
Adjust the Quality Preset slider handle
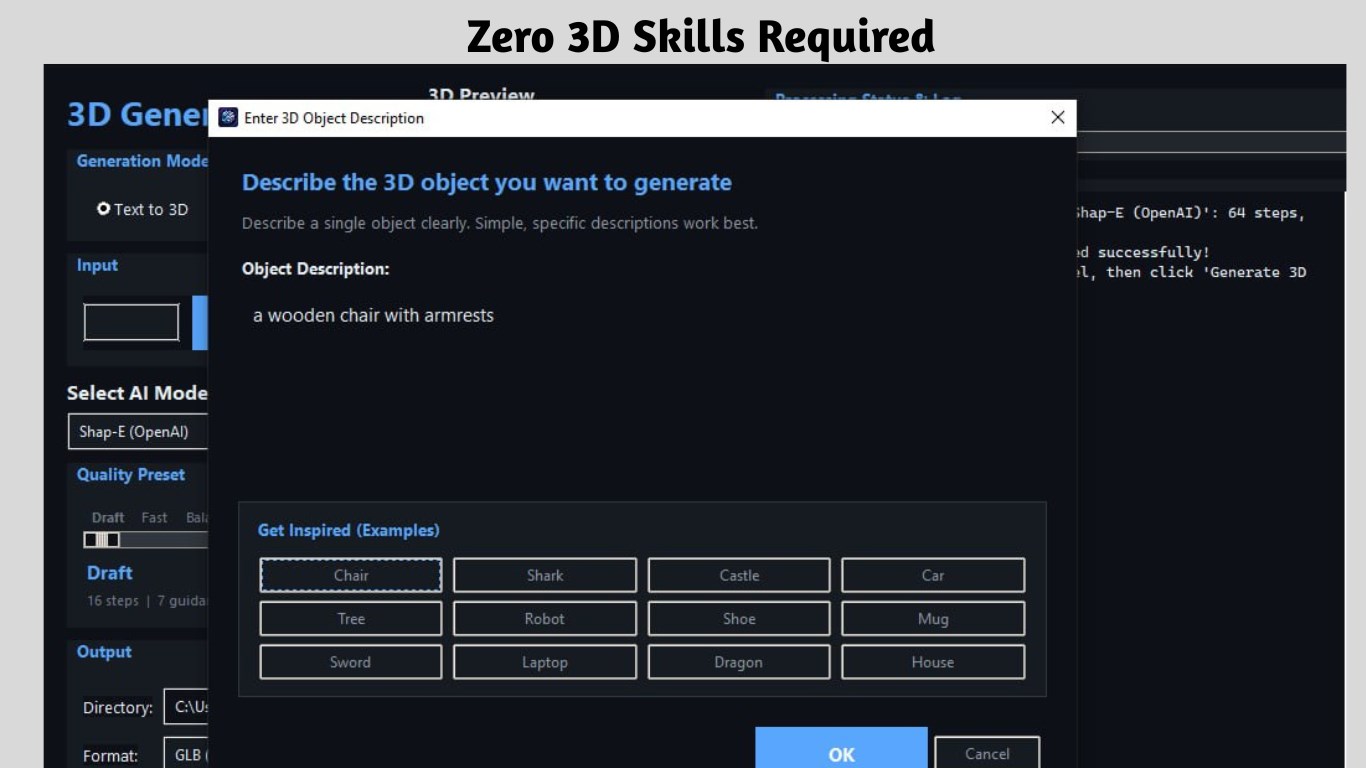tap(101, 540)
